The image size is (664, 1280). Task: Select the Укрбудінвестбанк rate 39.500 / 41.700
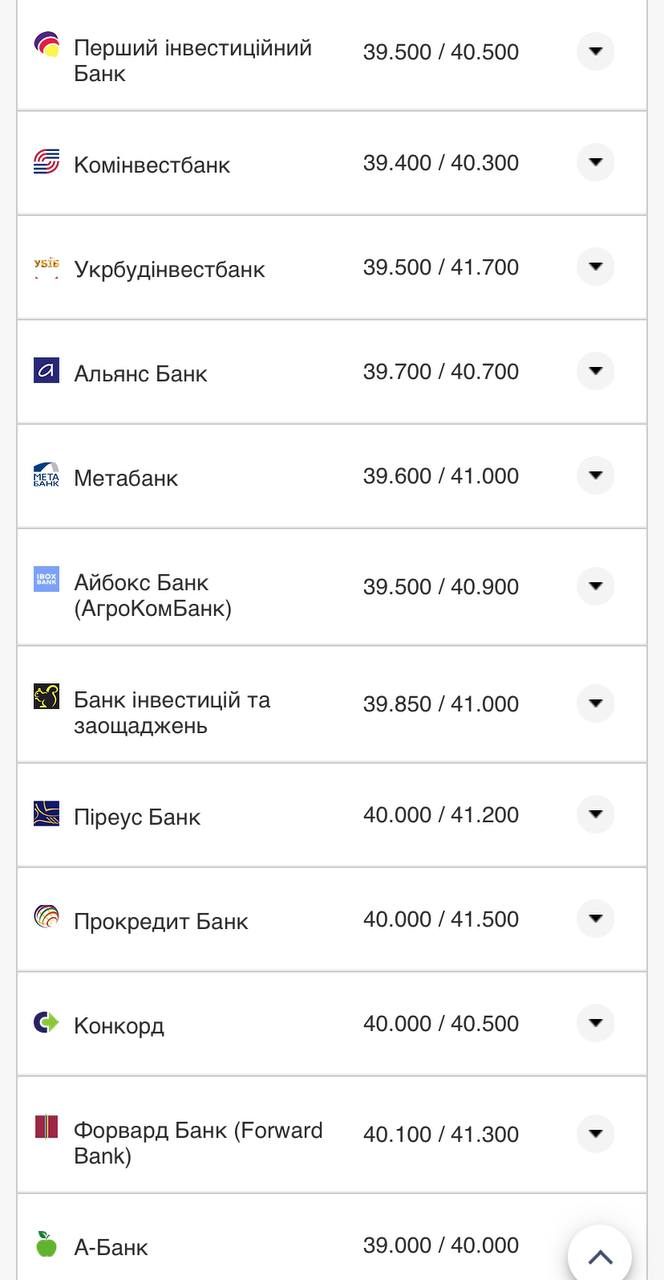click(441, 267)
